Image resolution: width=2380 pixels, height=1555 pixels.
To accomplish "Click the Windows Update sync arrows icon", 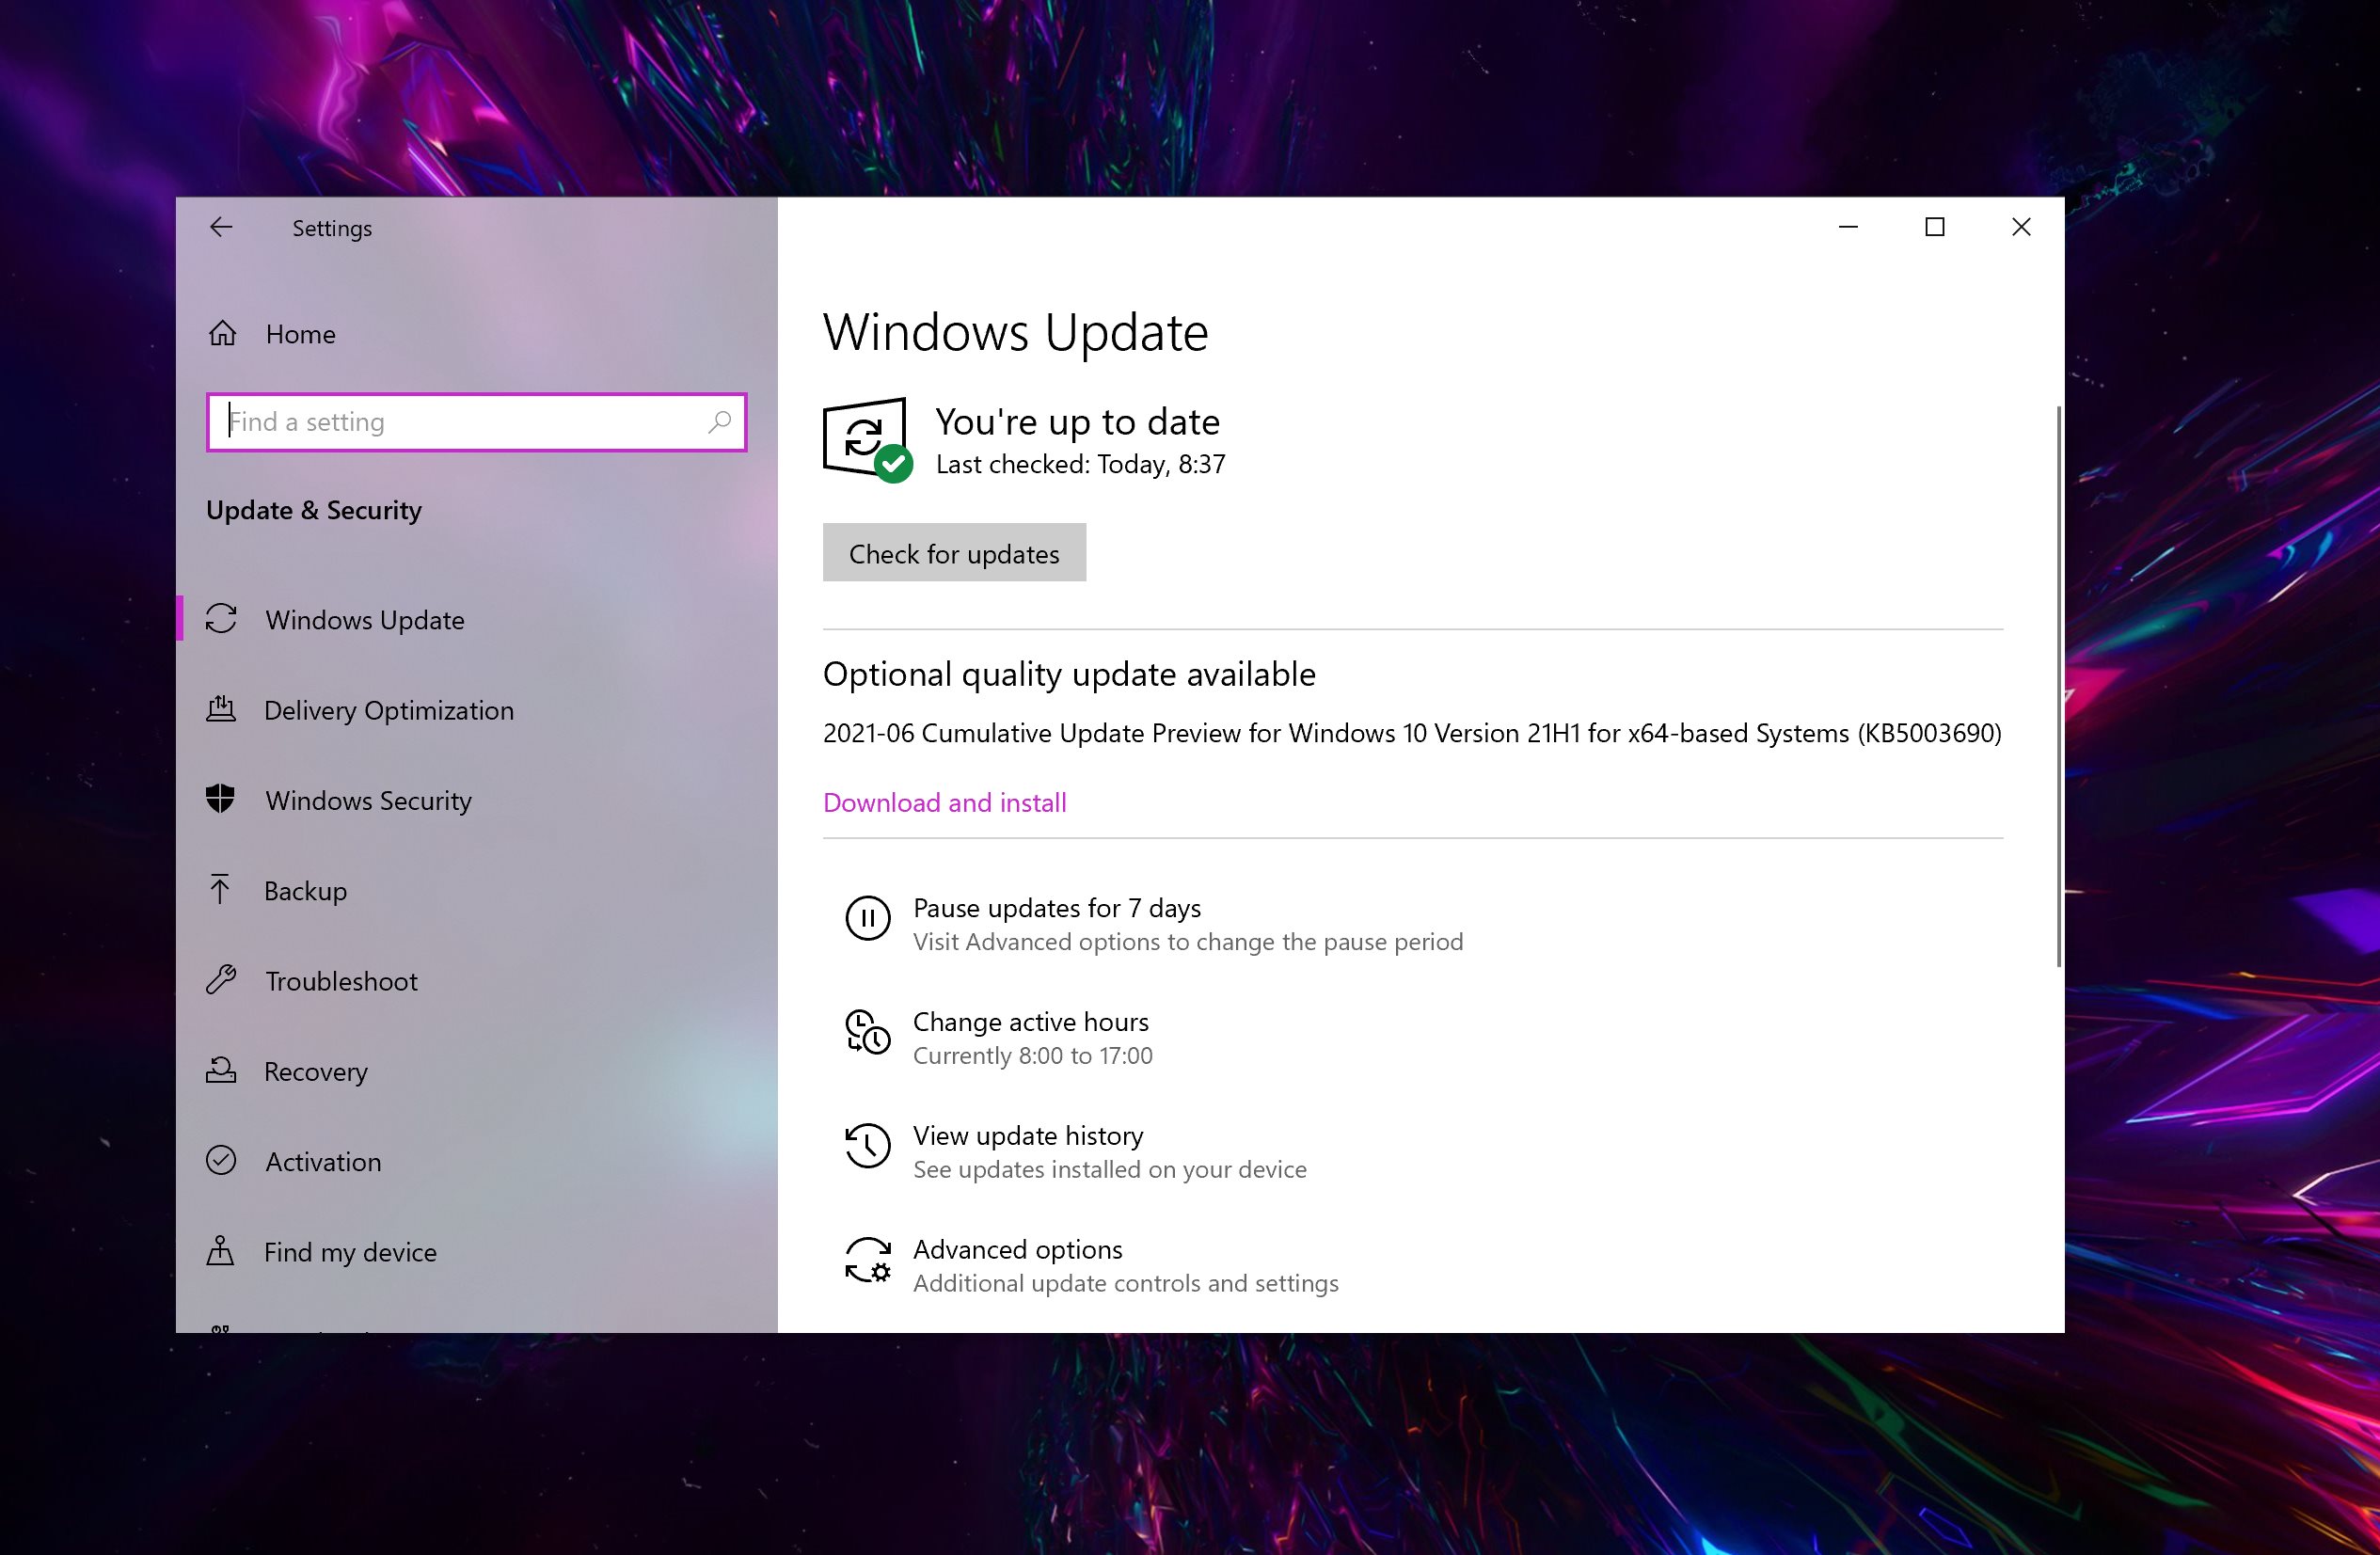I will (221, 619).
